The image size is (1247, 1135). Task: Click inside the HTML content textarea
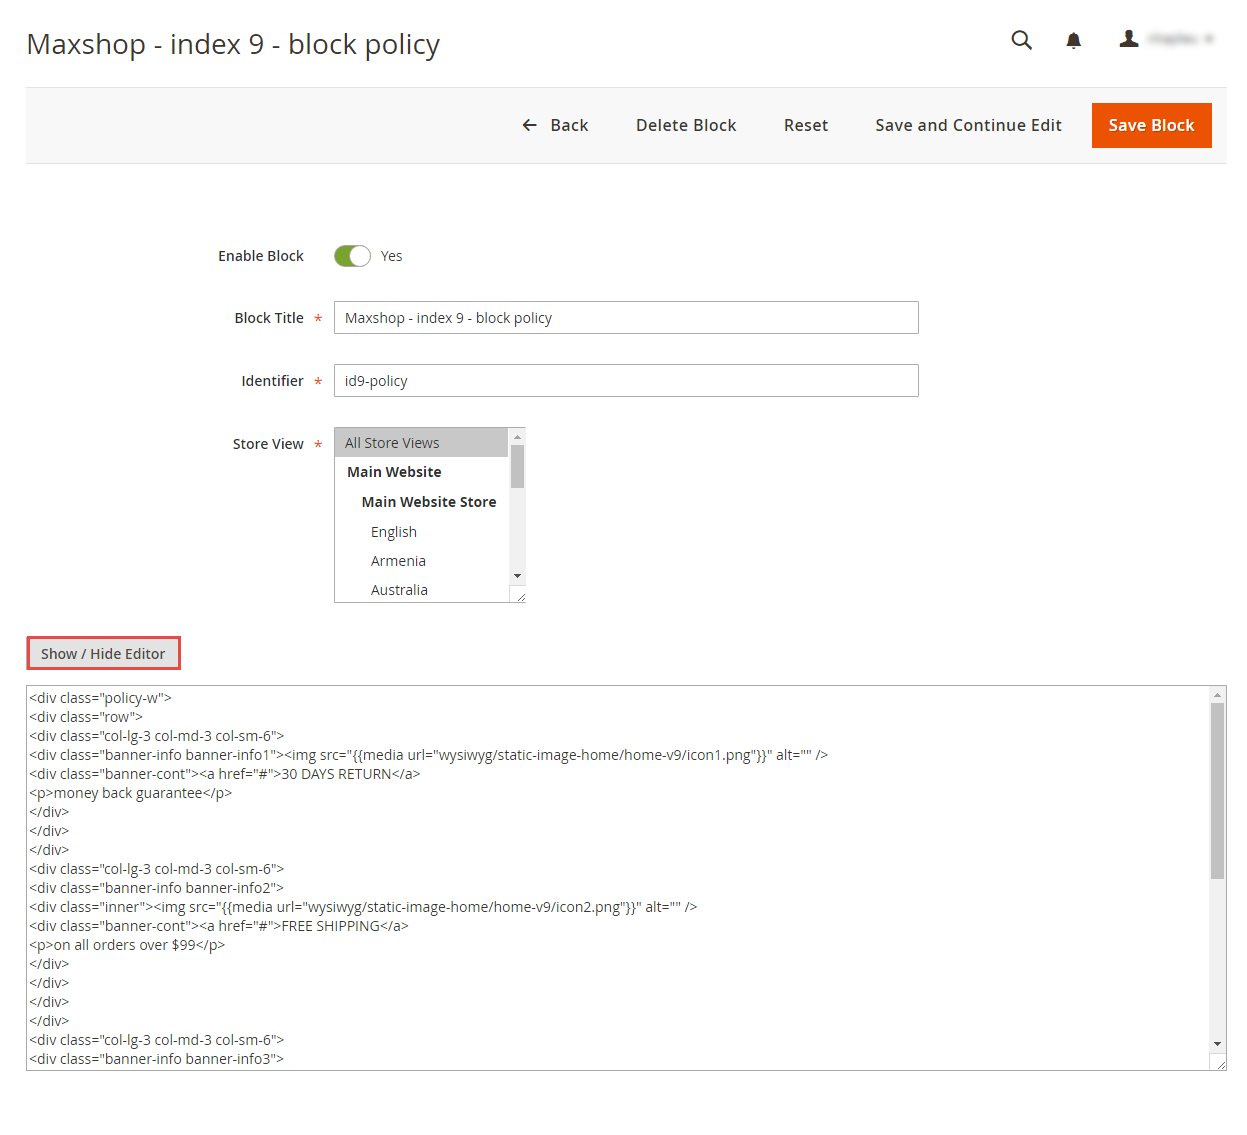click(x=618, y=878)
